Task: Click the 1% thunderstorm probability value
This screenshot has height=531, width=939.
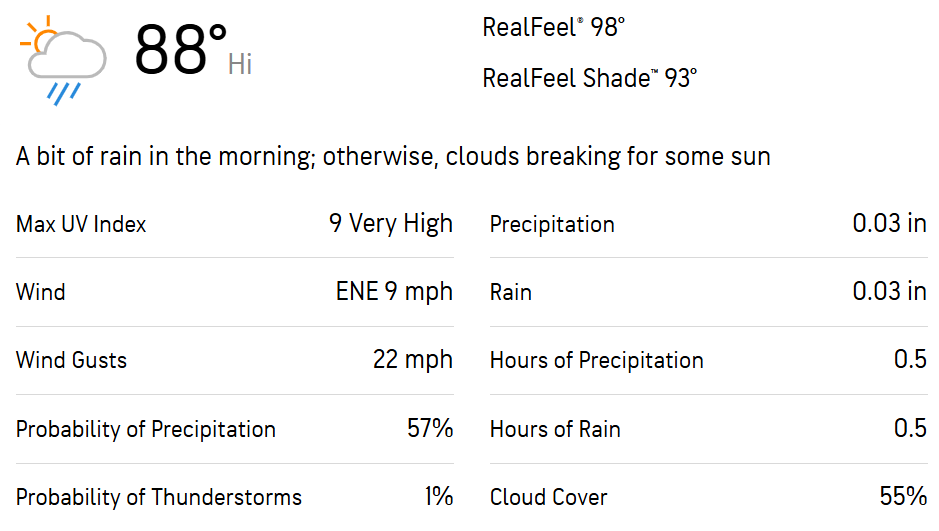Action: tap(438, 496)
